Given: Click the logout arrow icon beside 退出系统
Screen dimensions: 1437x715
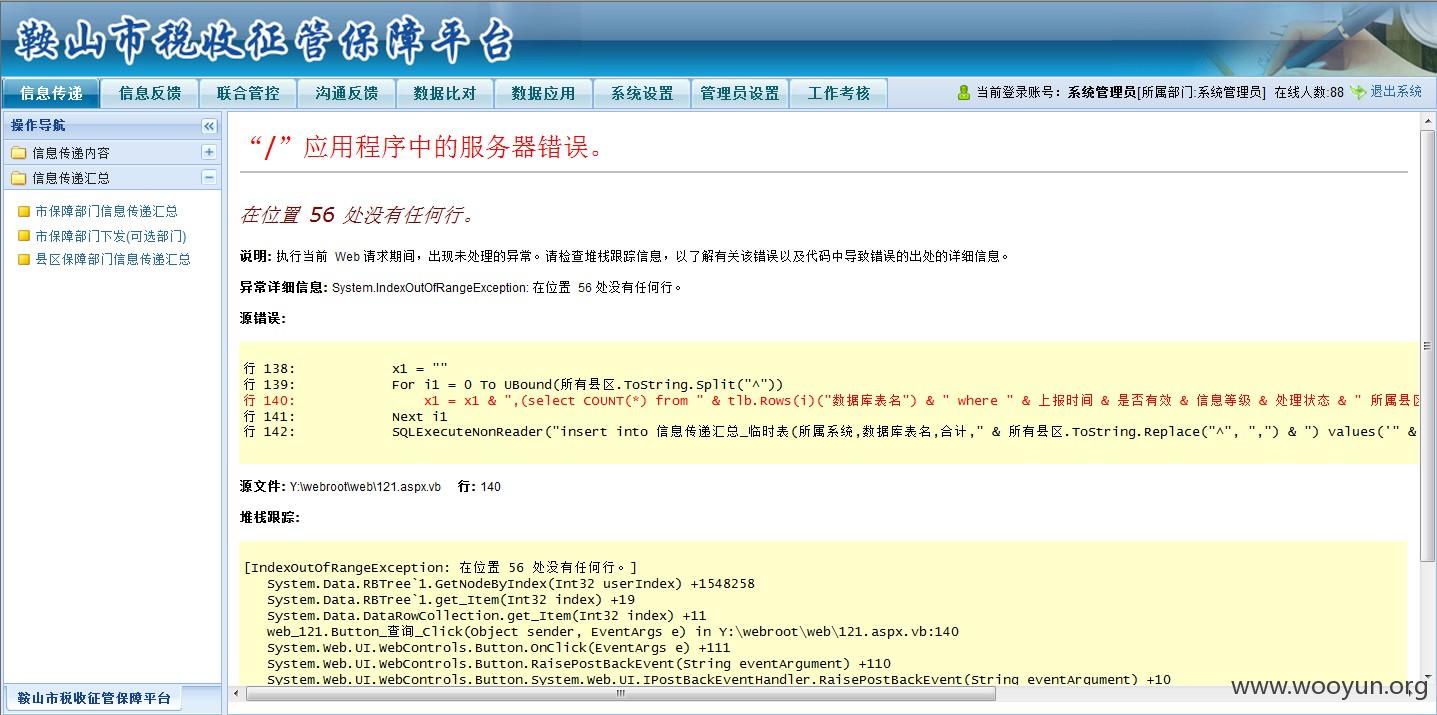Looking at the screenshot, I should tap(1357, 92).
